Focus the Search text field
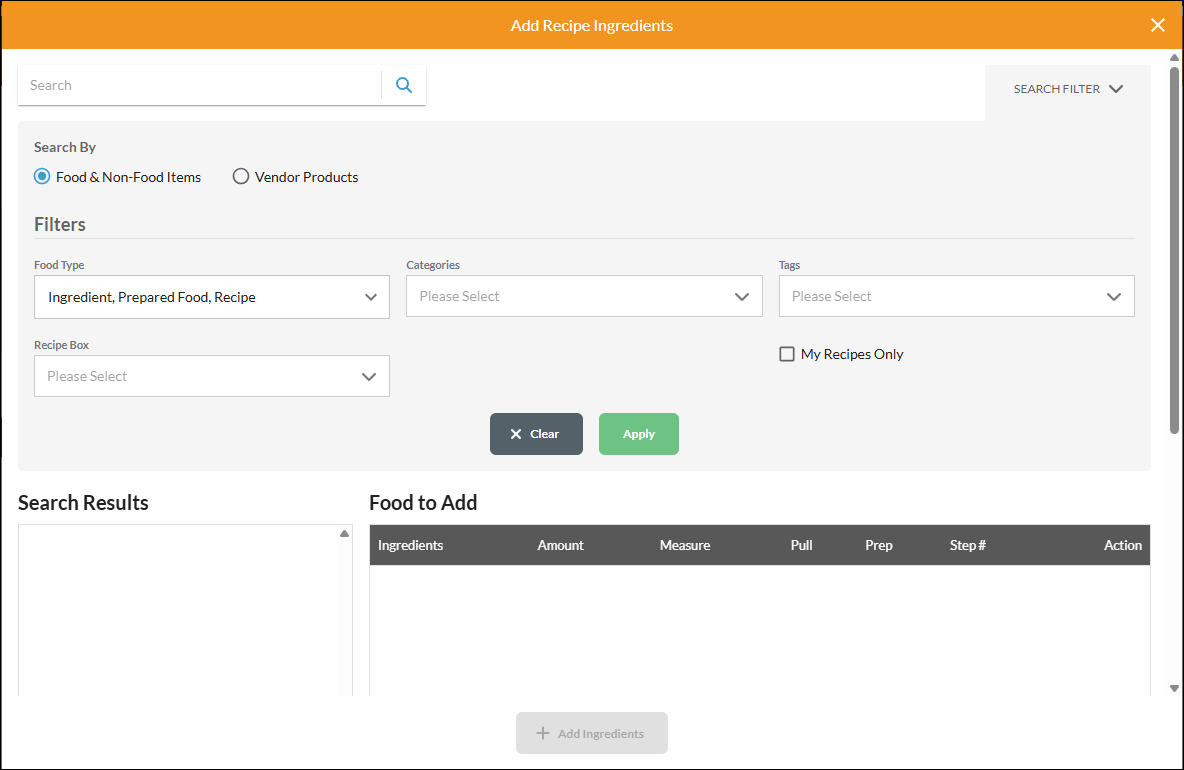1184x770 pixels. tap(200, 86)
